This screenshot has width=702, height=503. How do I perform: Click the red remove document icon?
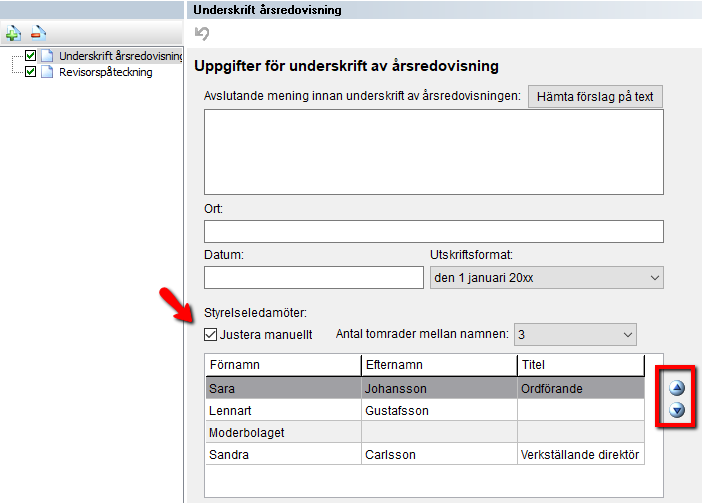pyautogui.click(x=38, y=34)
